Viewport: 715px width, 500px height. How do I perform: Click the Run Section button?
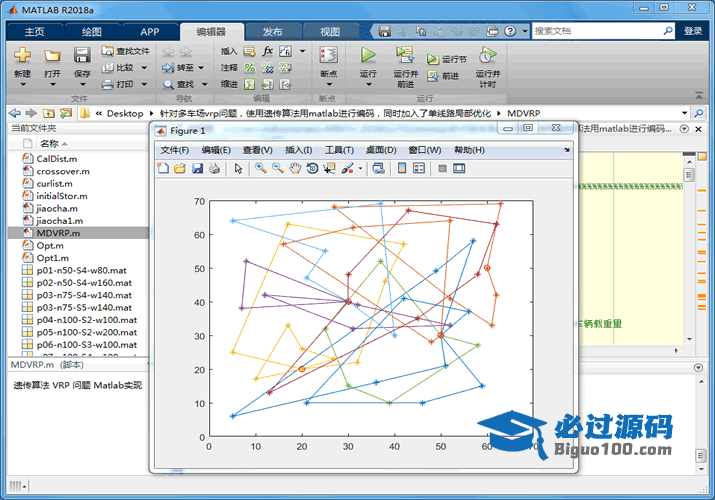coord(447,59)
